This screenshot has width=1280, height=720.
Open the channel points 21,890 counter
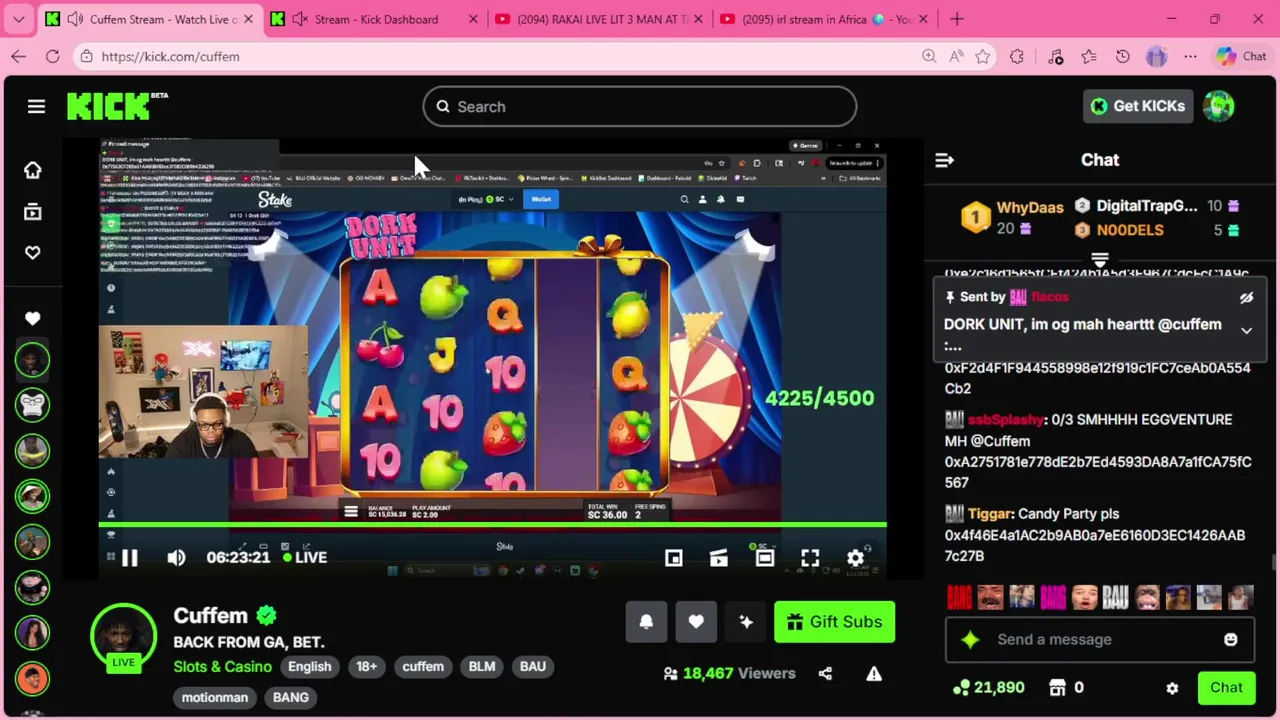(989, 688)
